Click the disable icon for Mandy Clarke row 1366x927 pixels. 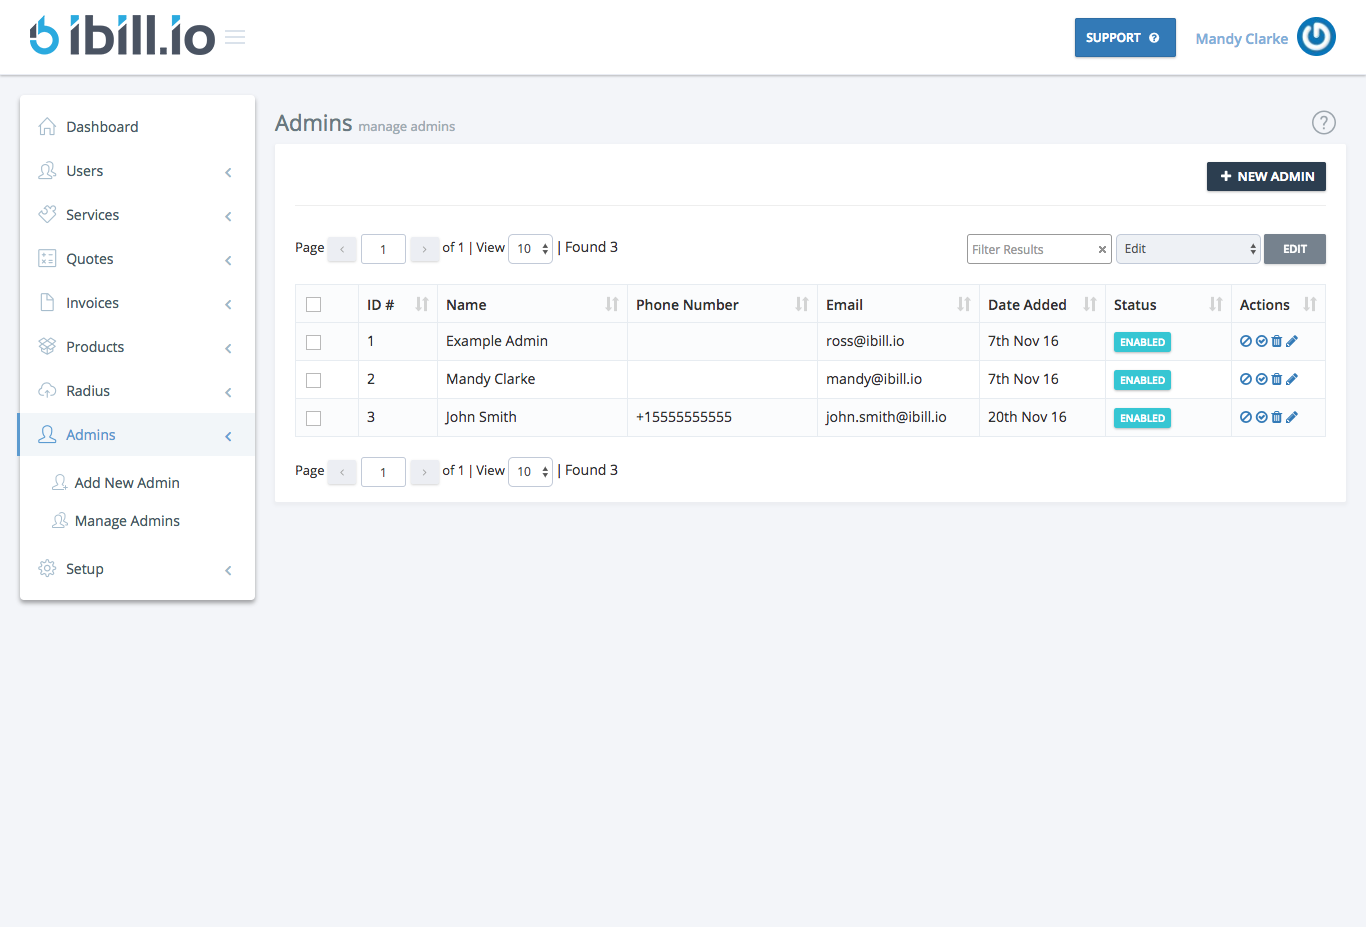(x=1246, y=379)
